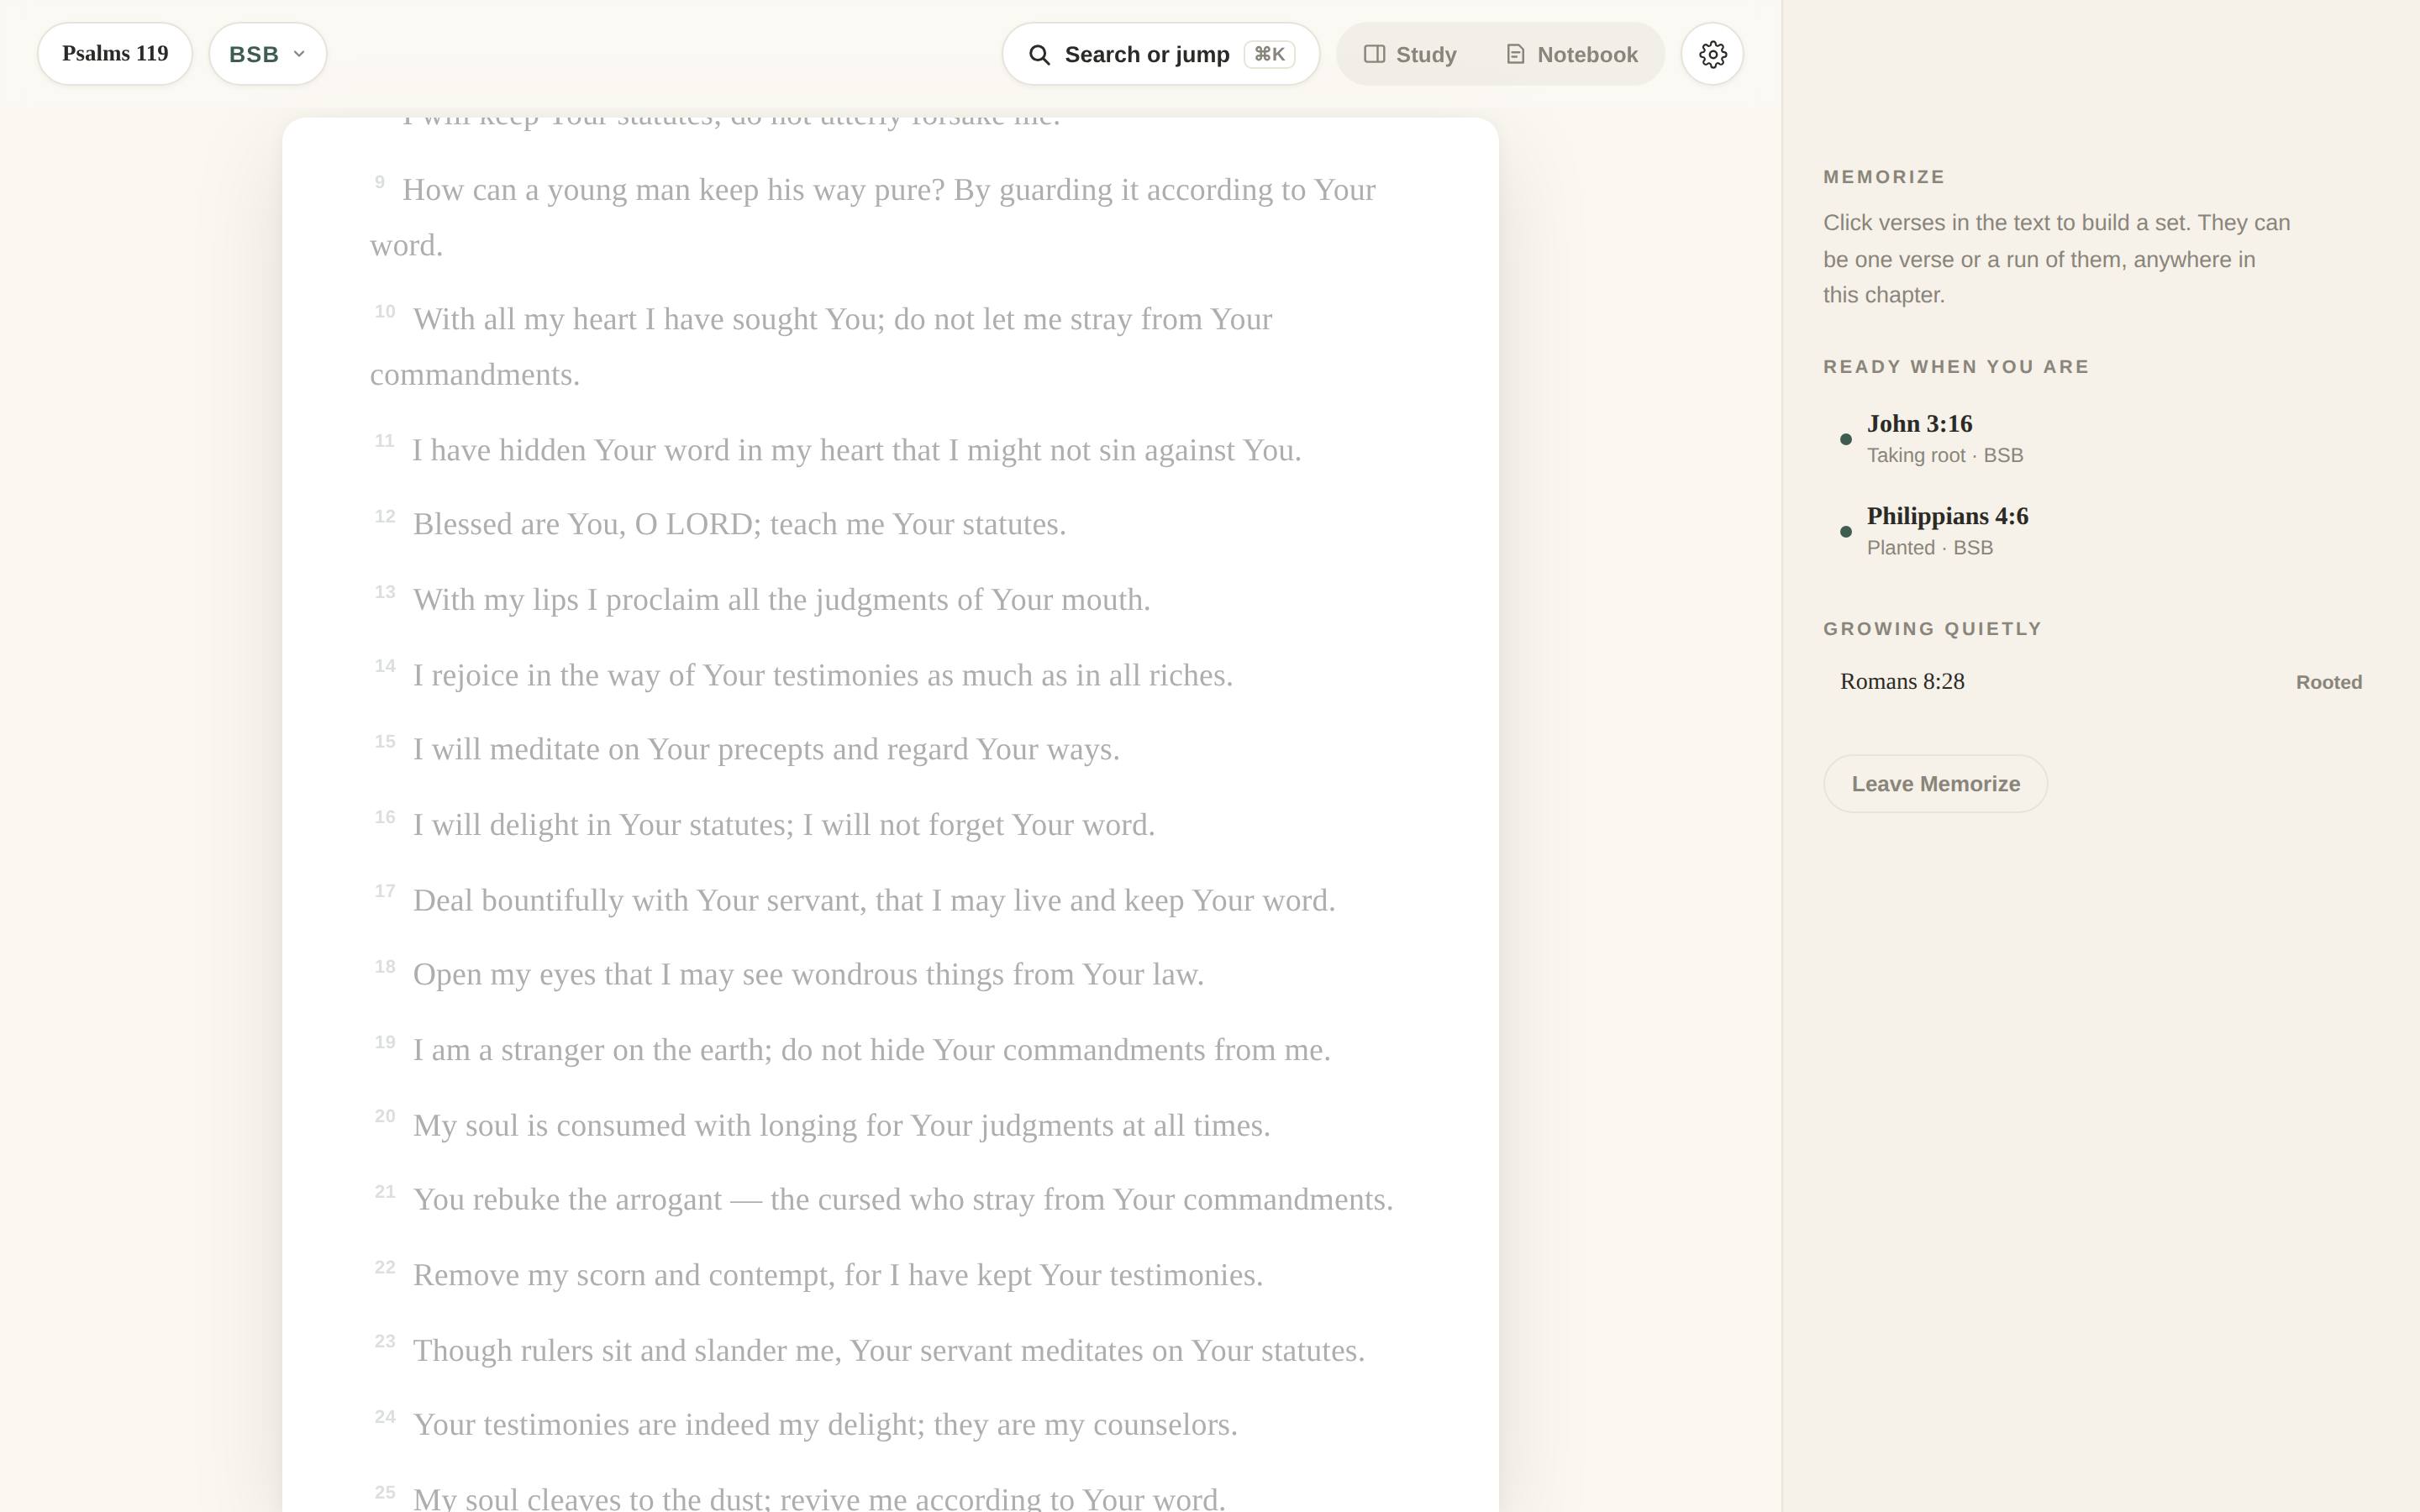Click the Leave Memorize button
The height and width of the screenshot is (1512, 2420).
pos(1935,784)
